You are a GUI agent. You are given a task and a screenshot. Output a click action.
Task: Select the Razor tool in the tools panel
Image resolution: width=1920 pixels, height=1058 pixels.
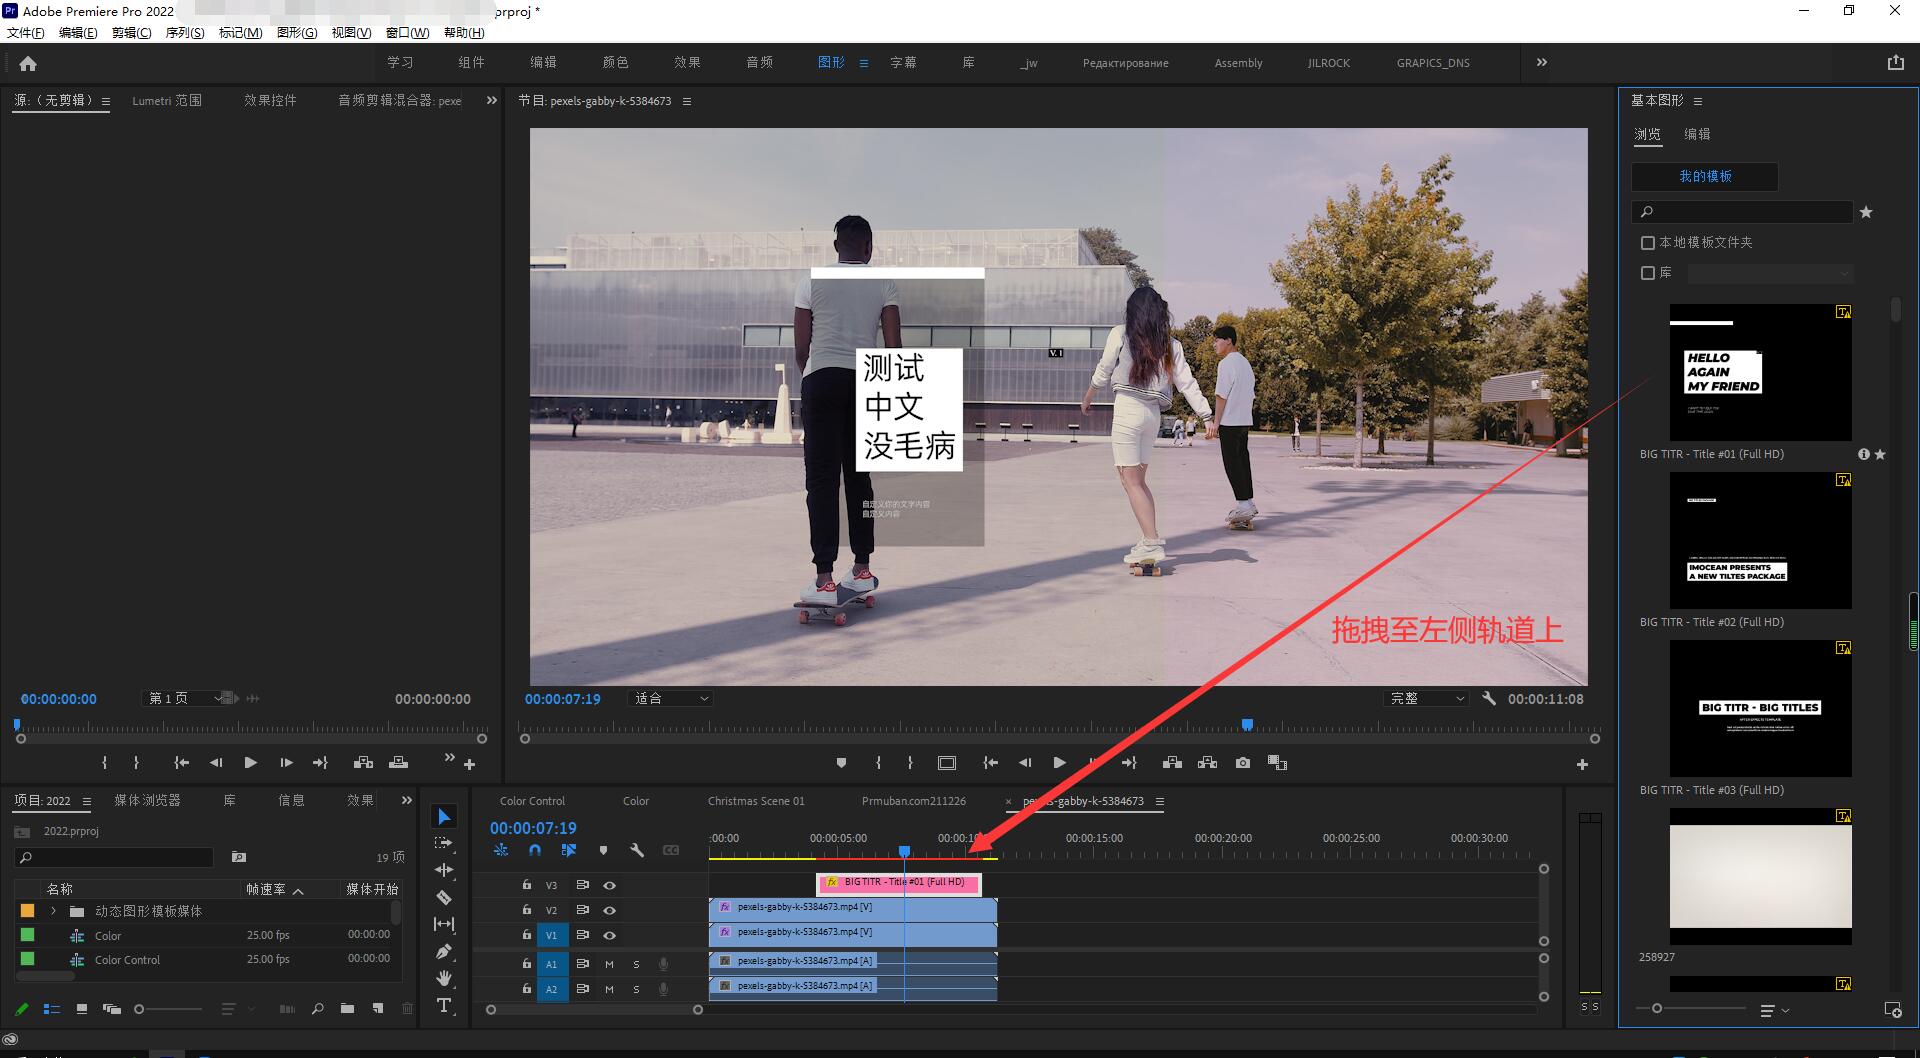pos(444,897)
